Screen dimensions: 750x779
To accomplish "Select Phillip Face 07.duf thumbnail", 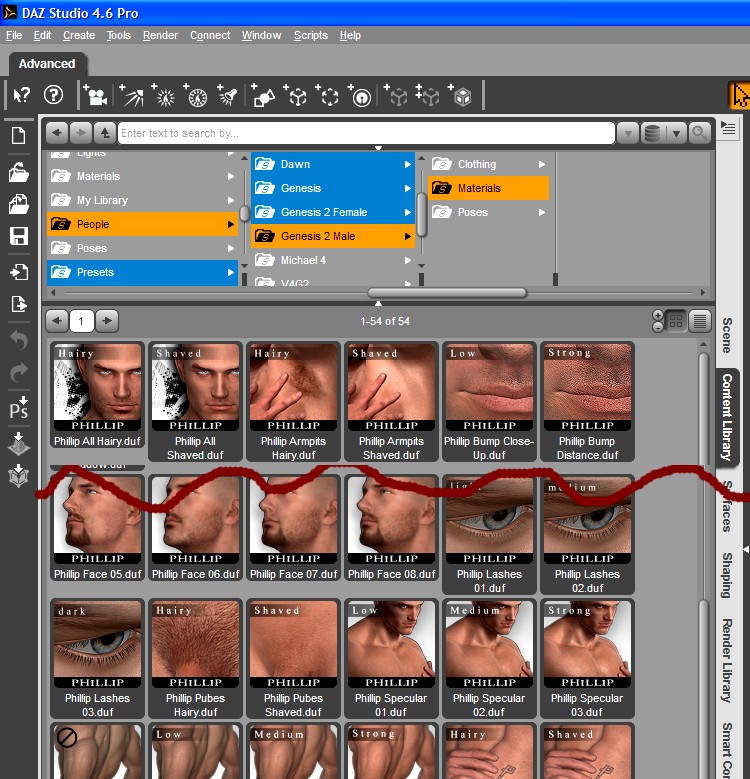I will tap(294, 529).
